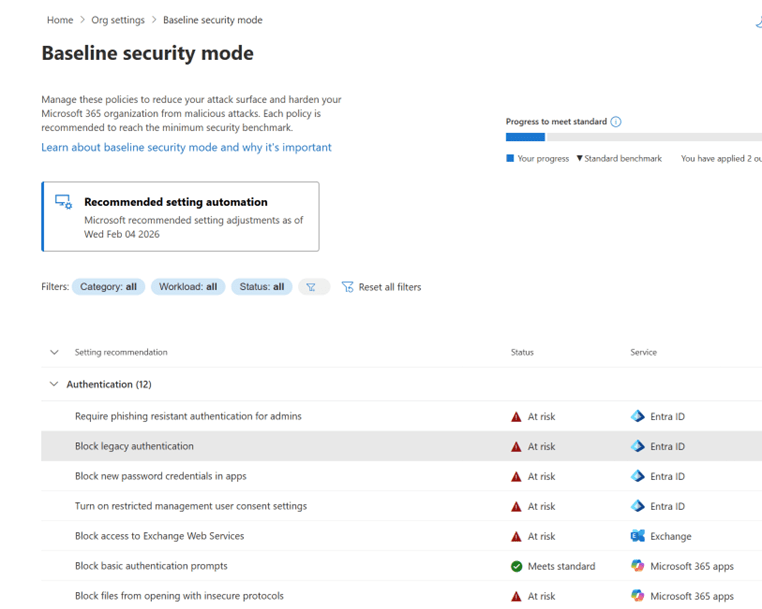
Task: Click the info icon beside Progress to meet standard
Action: (616, 122)
